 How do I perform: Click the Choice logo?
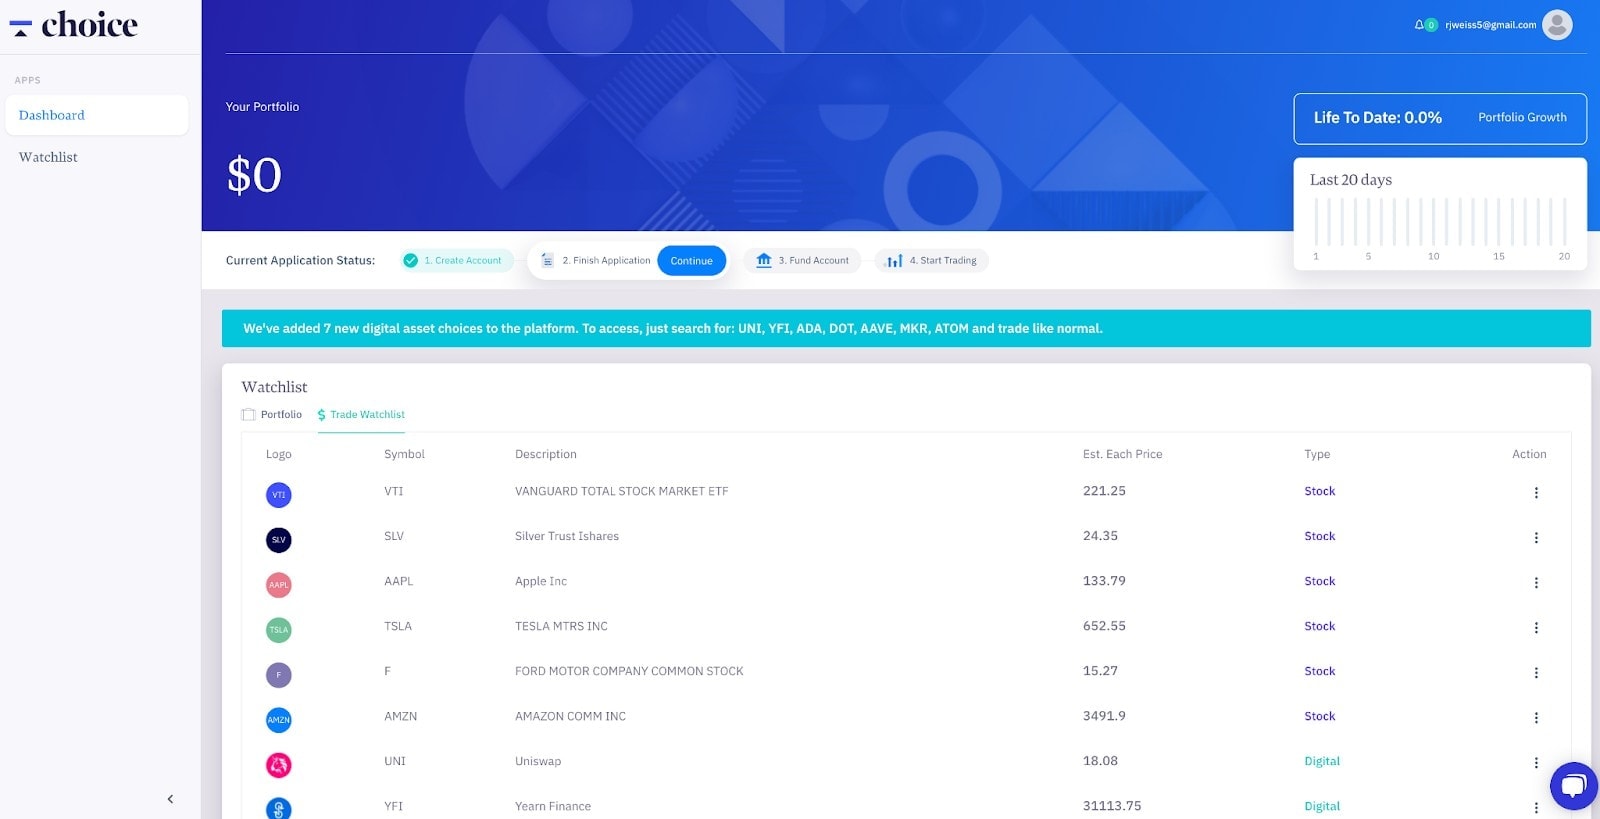pyautogui.click(x=73, y=25)
